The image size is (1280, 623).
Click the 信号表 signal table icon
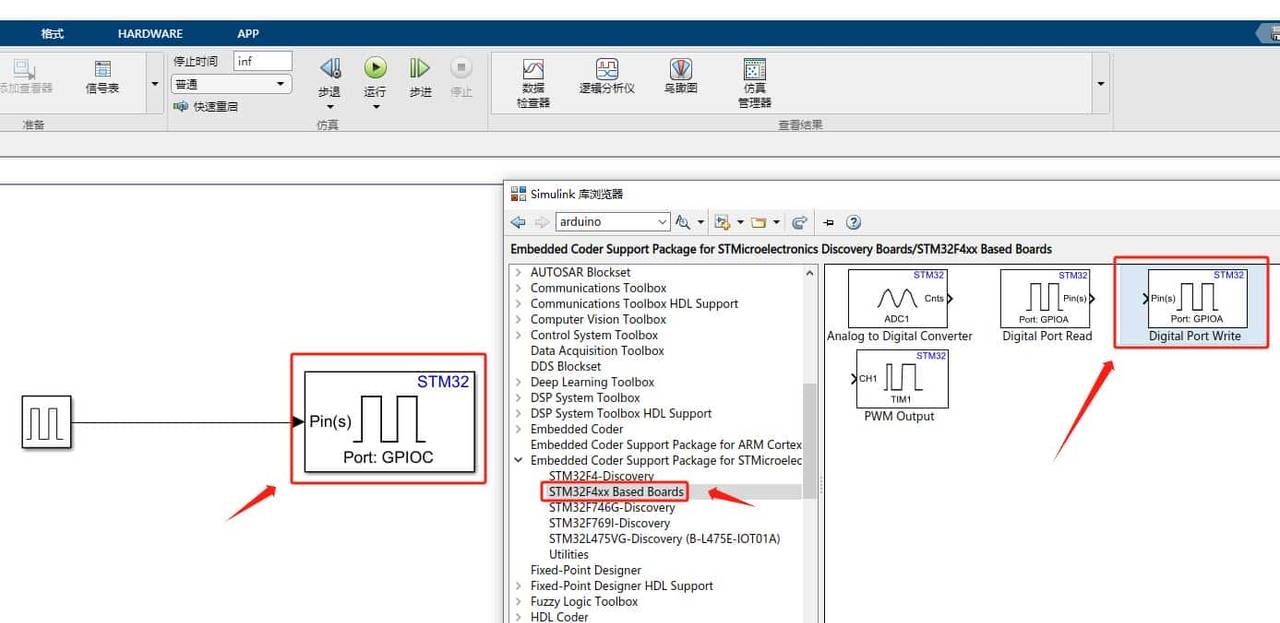[x=103, y=75]
